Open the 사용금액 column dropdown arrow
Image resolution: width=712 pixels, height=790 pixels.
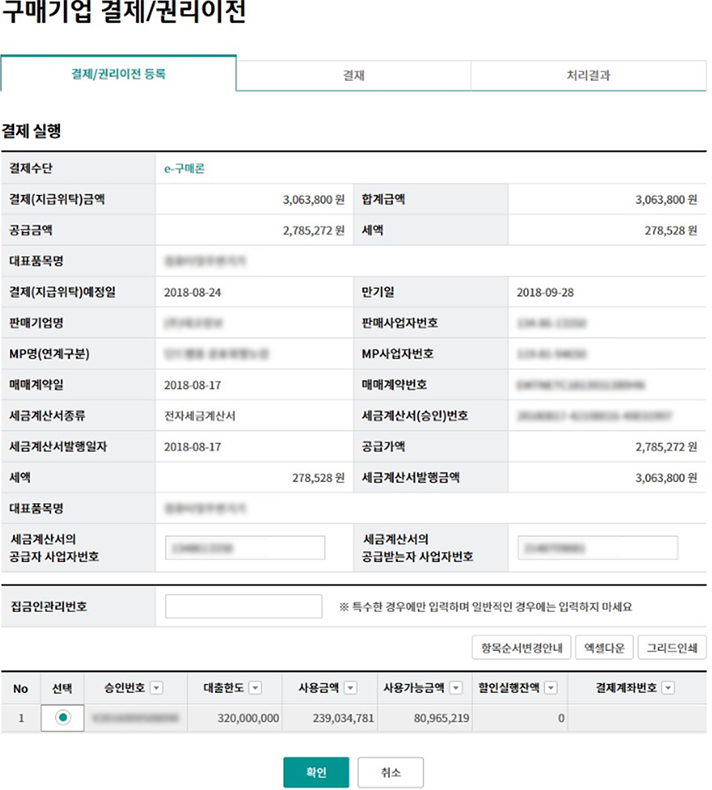pyautogui.click(x=351, y=688)
